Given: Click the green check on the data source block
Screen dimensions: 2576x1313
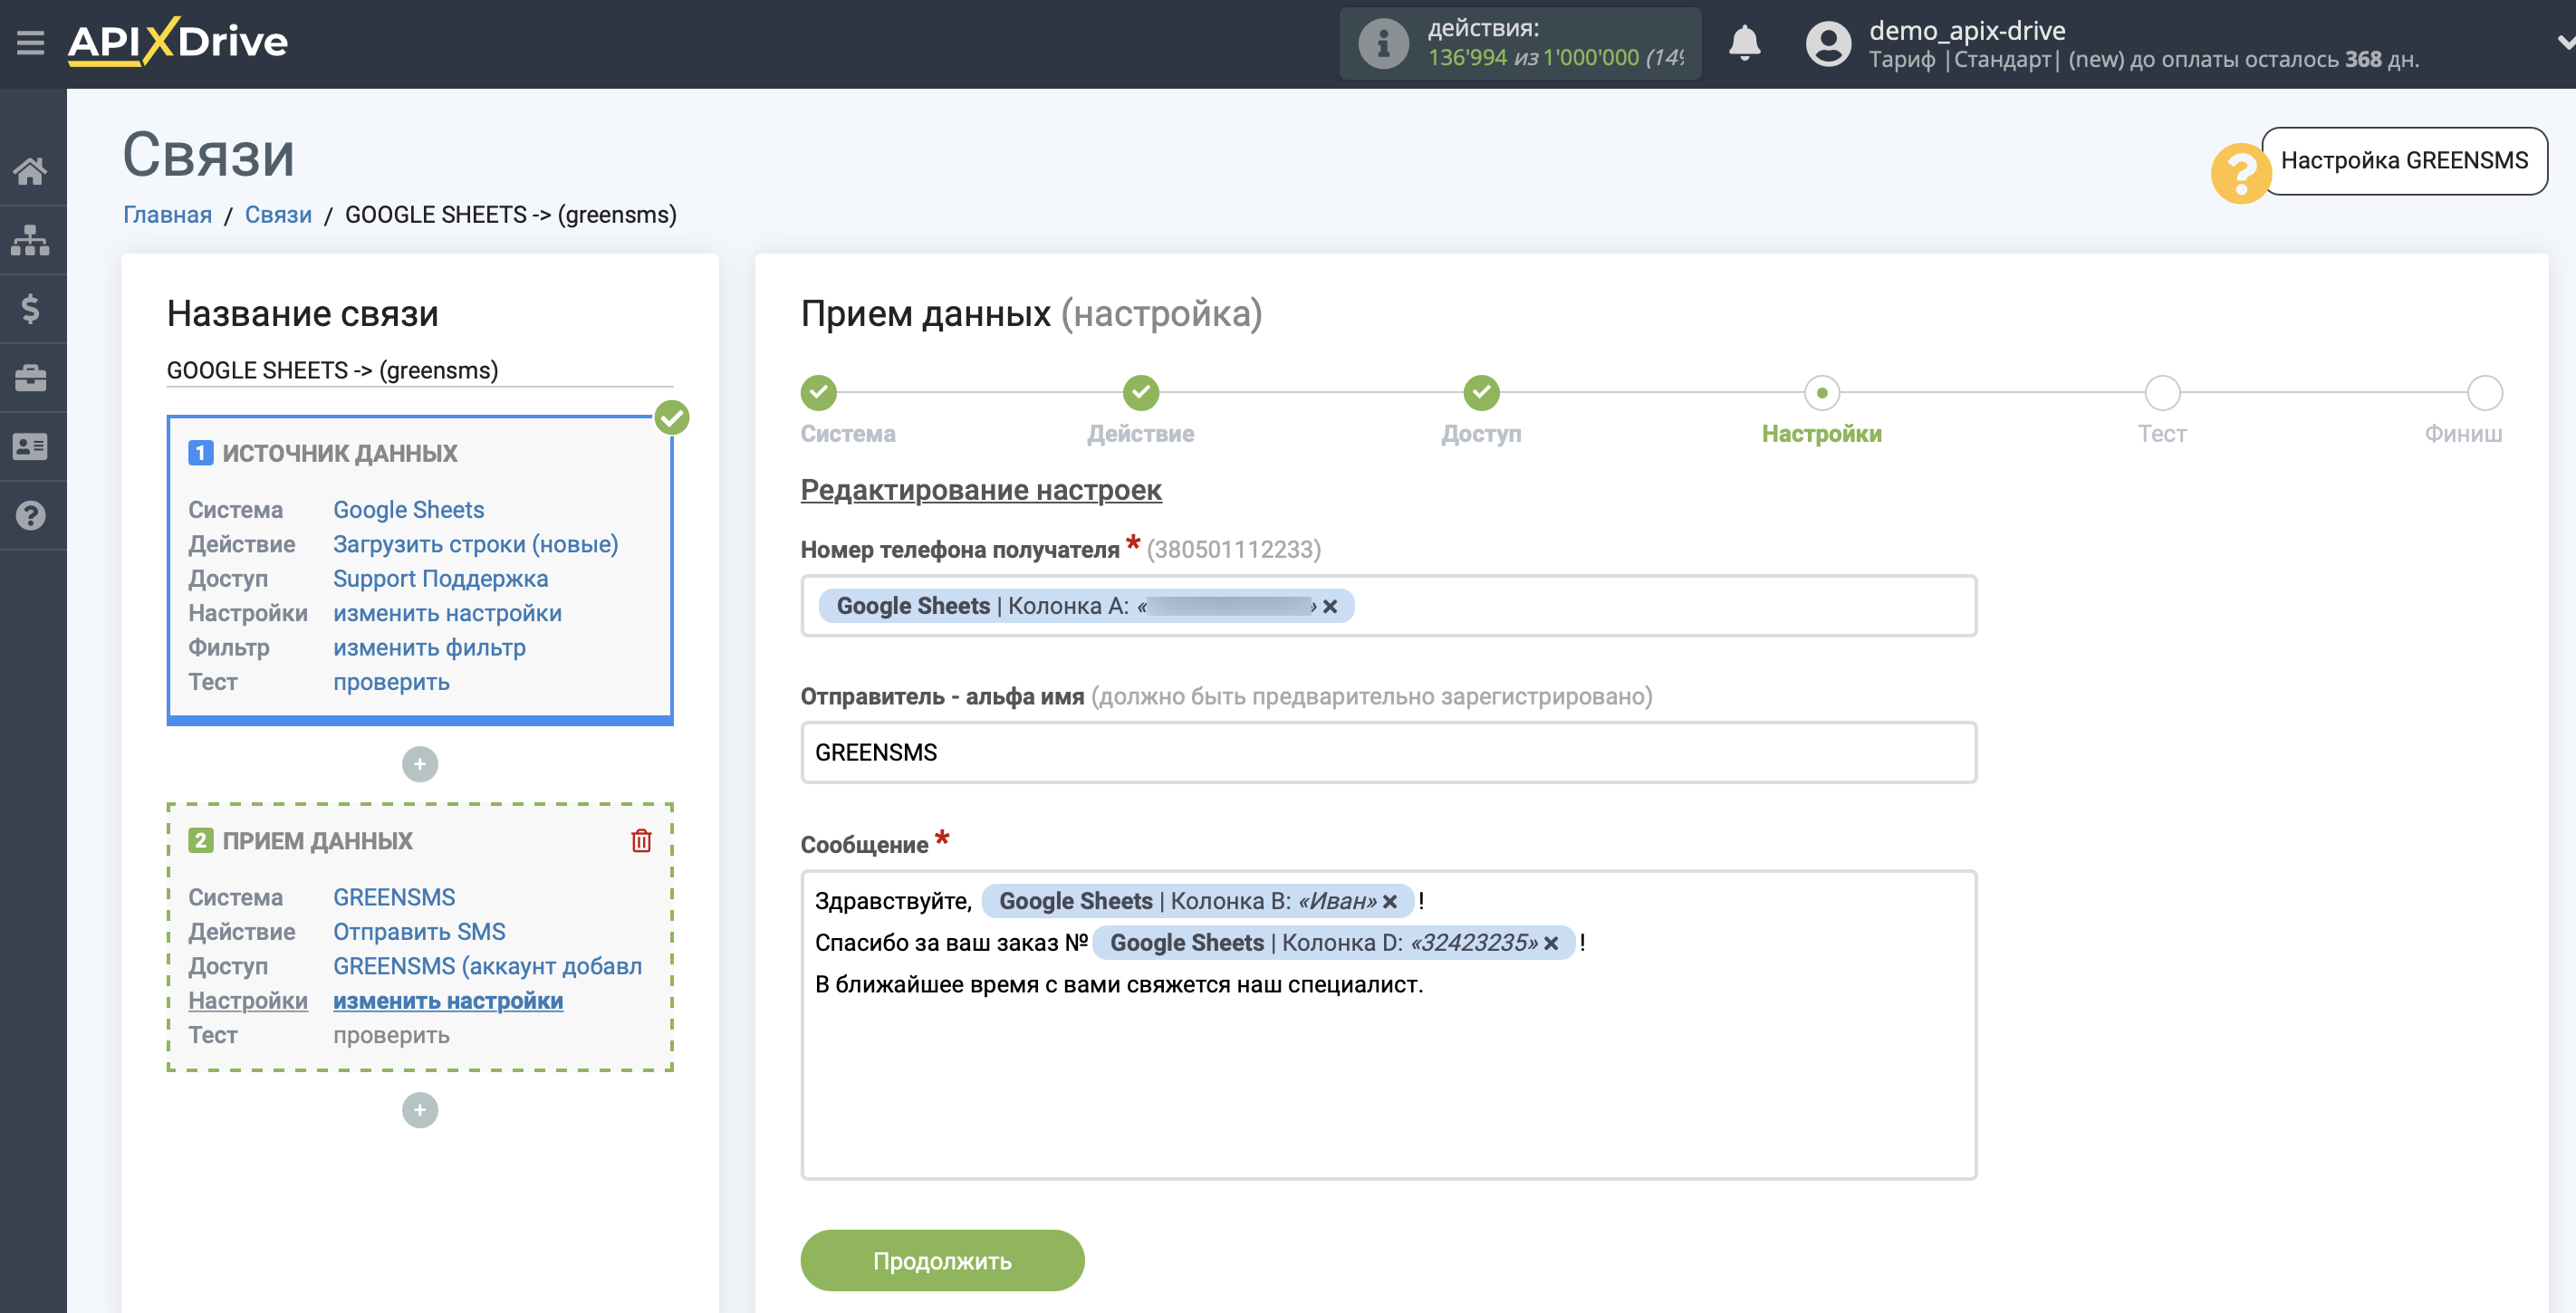Looking at the screenshot, I should (x=672, y=417).
